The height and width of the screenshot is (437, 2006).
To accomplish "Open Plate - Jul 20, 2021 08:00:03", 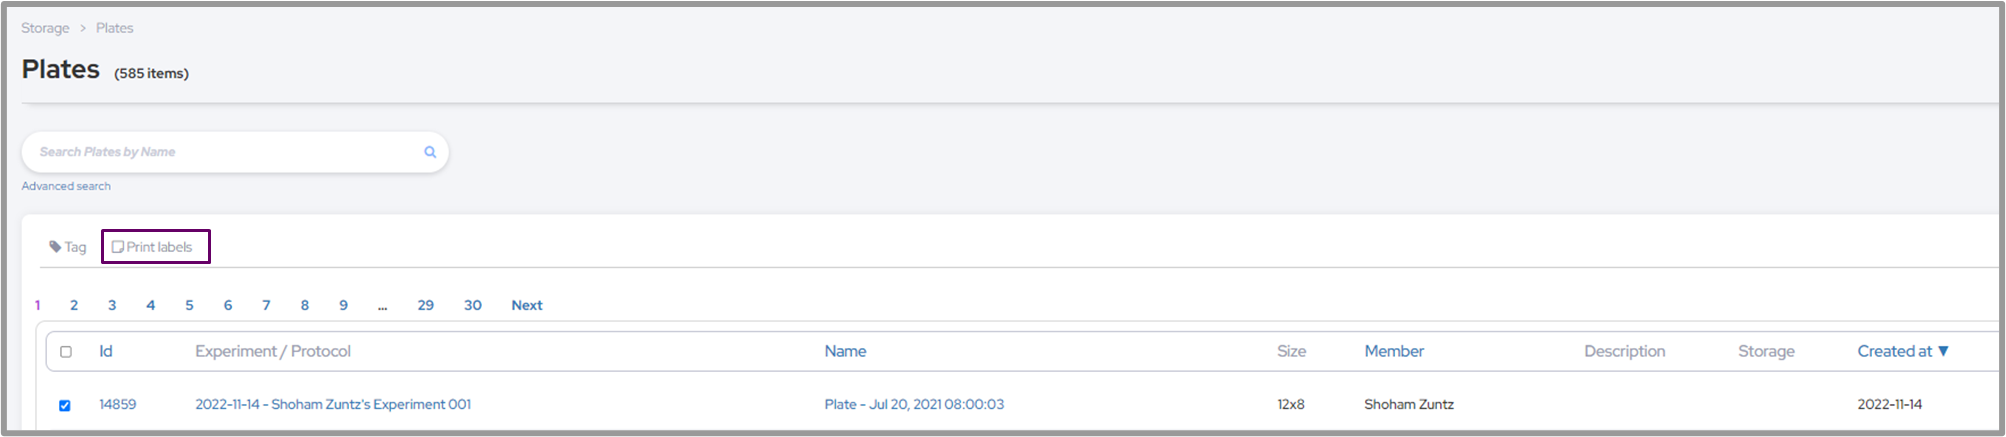I will coord(914,404).
